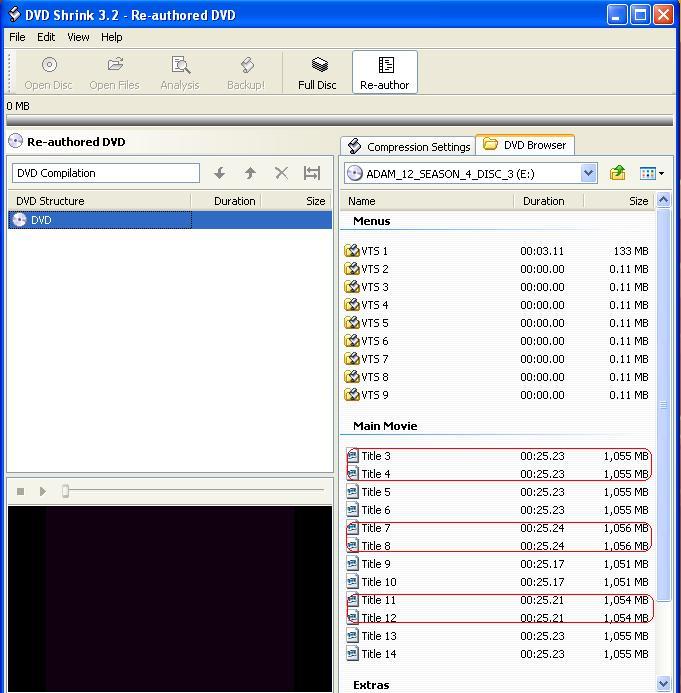This screenshot has width=681, height=693.
Task: Click the Main Movie group heading
Action: coord(385,426)
